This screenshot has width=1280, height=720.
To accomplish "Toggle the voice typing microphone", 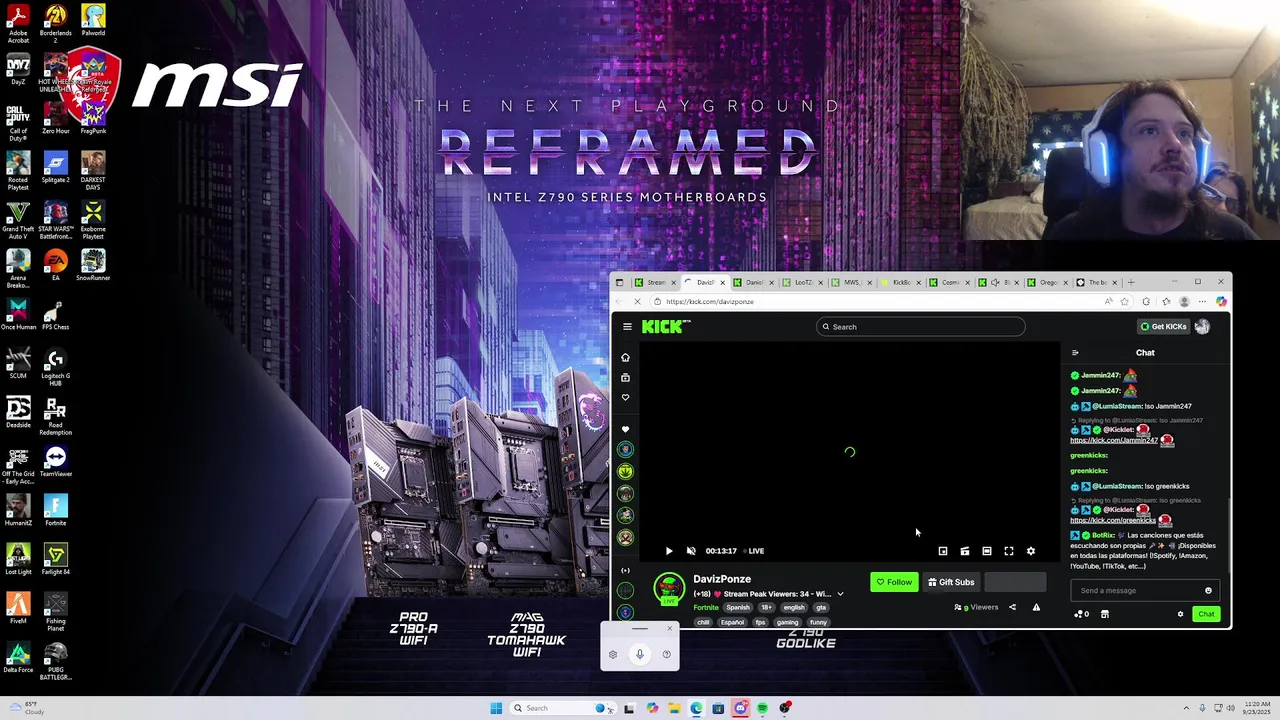I will tap(640, 654).
